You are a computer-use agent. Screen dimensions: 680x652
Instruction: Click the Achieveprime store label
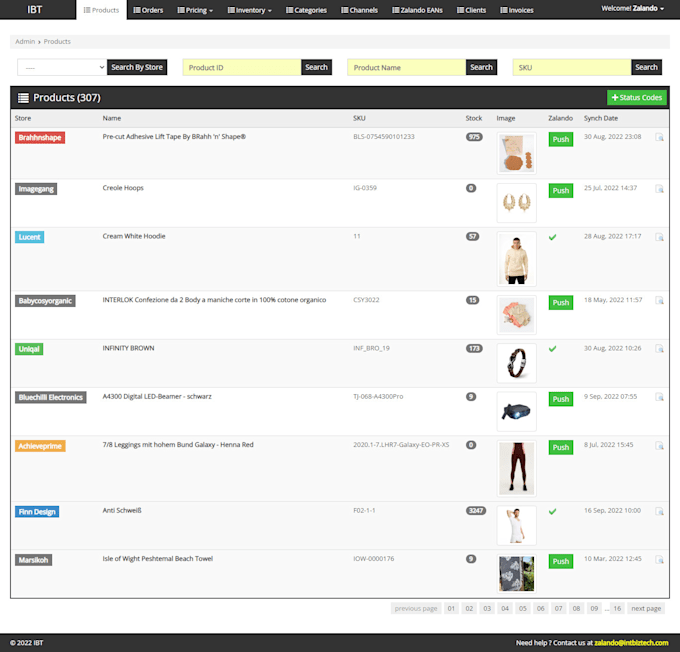pyautogui.click(x=40, y=446)
